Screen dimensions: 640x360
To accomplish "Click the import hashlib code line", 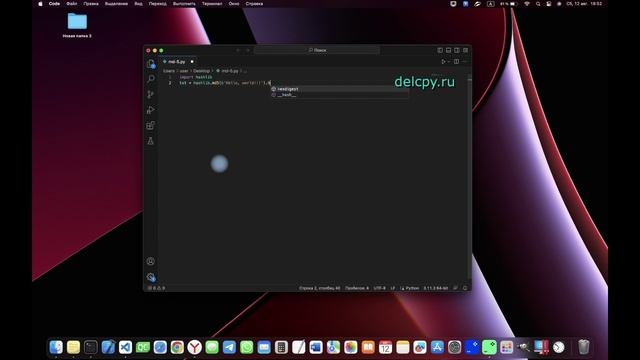I will click(x=196, y=77).
